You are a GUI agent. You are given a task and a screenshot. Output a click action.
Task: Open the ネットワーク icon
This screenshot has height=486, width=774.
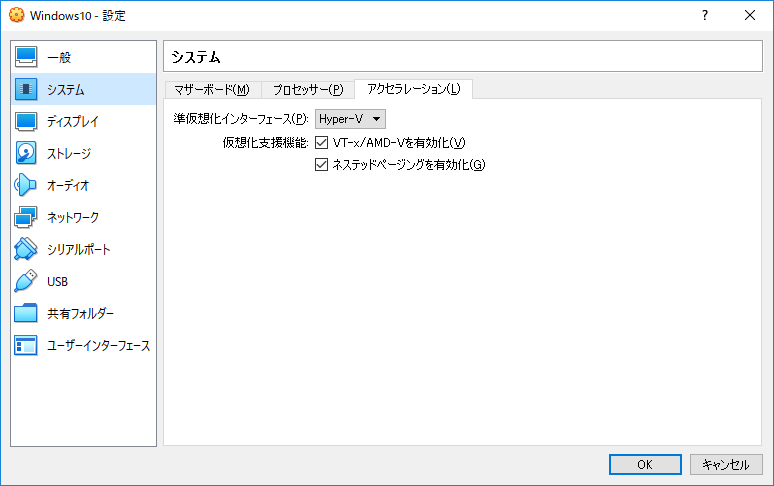(26, 217)
